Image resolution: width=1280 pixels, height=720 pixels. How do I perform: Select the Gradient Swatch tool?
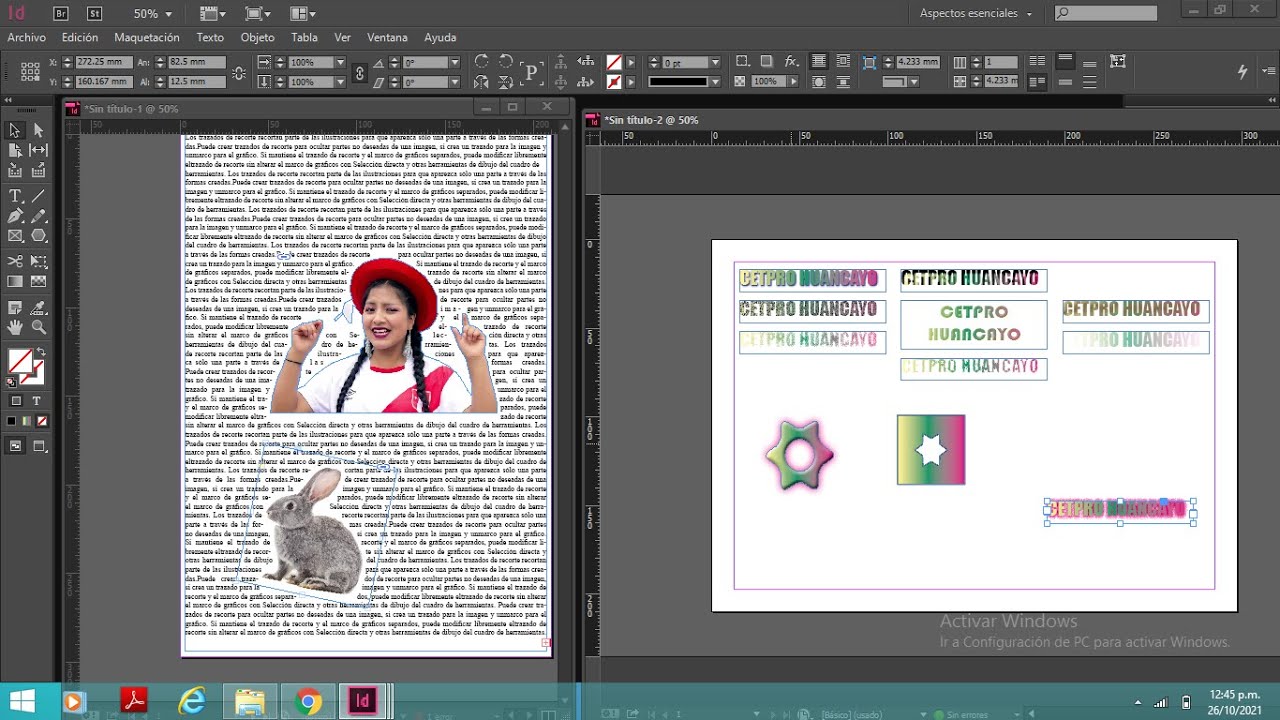(15, 282)
